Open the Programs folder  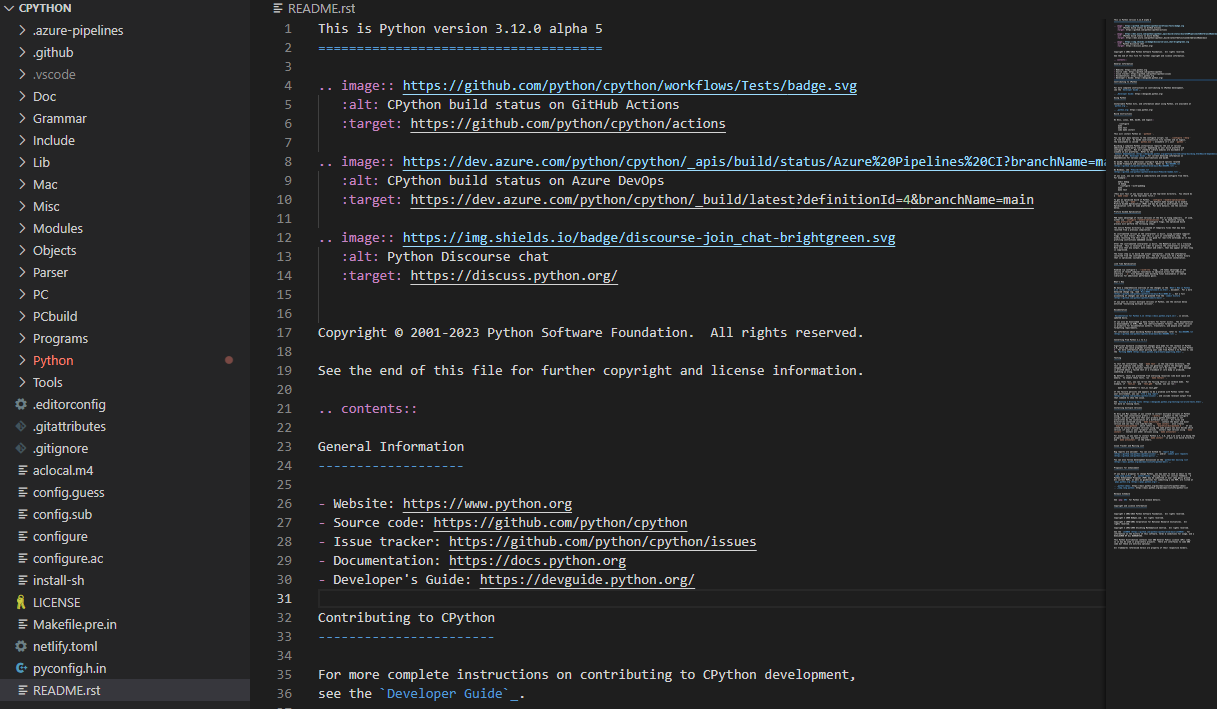[125, 338]
